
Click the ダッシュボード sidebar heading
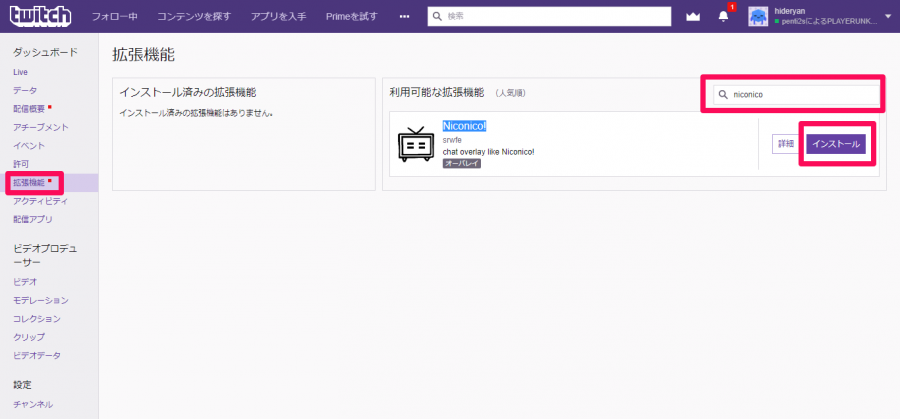(x=45, y=52)
